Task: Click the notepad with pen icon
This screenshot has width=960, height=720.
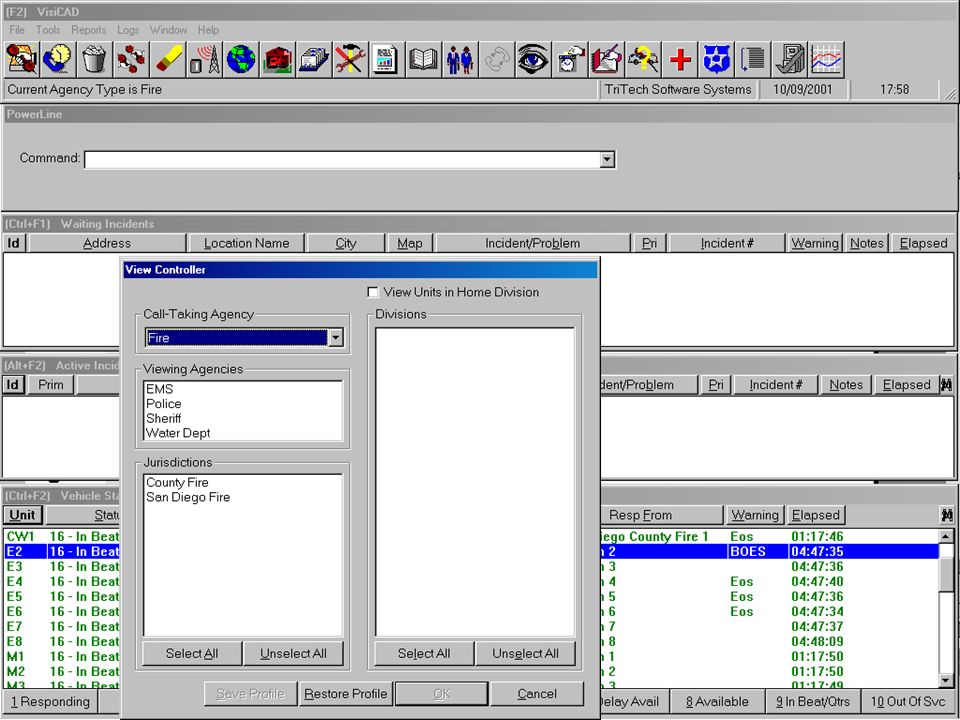Action: (606, 60)
